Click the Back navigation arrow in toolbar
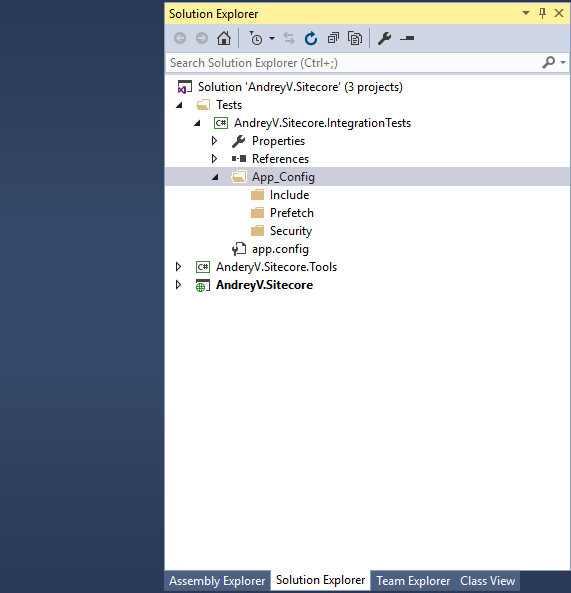 click(x=180, y=38)
